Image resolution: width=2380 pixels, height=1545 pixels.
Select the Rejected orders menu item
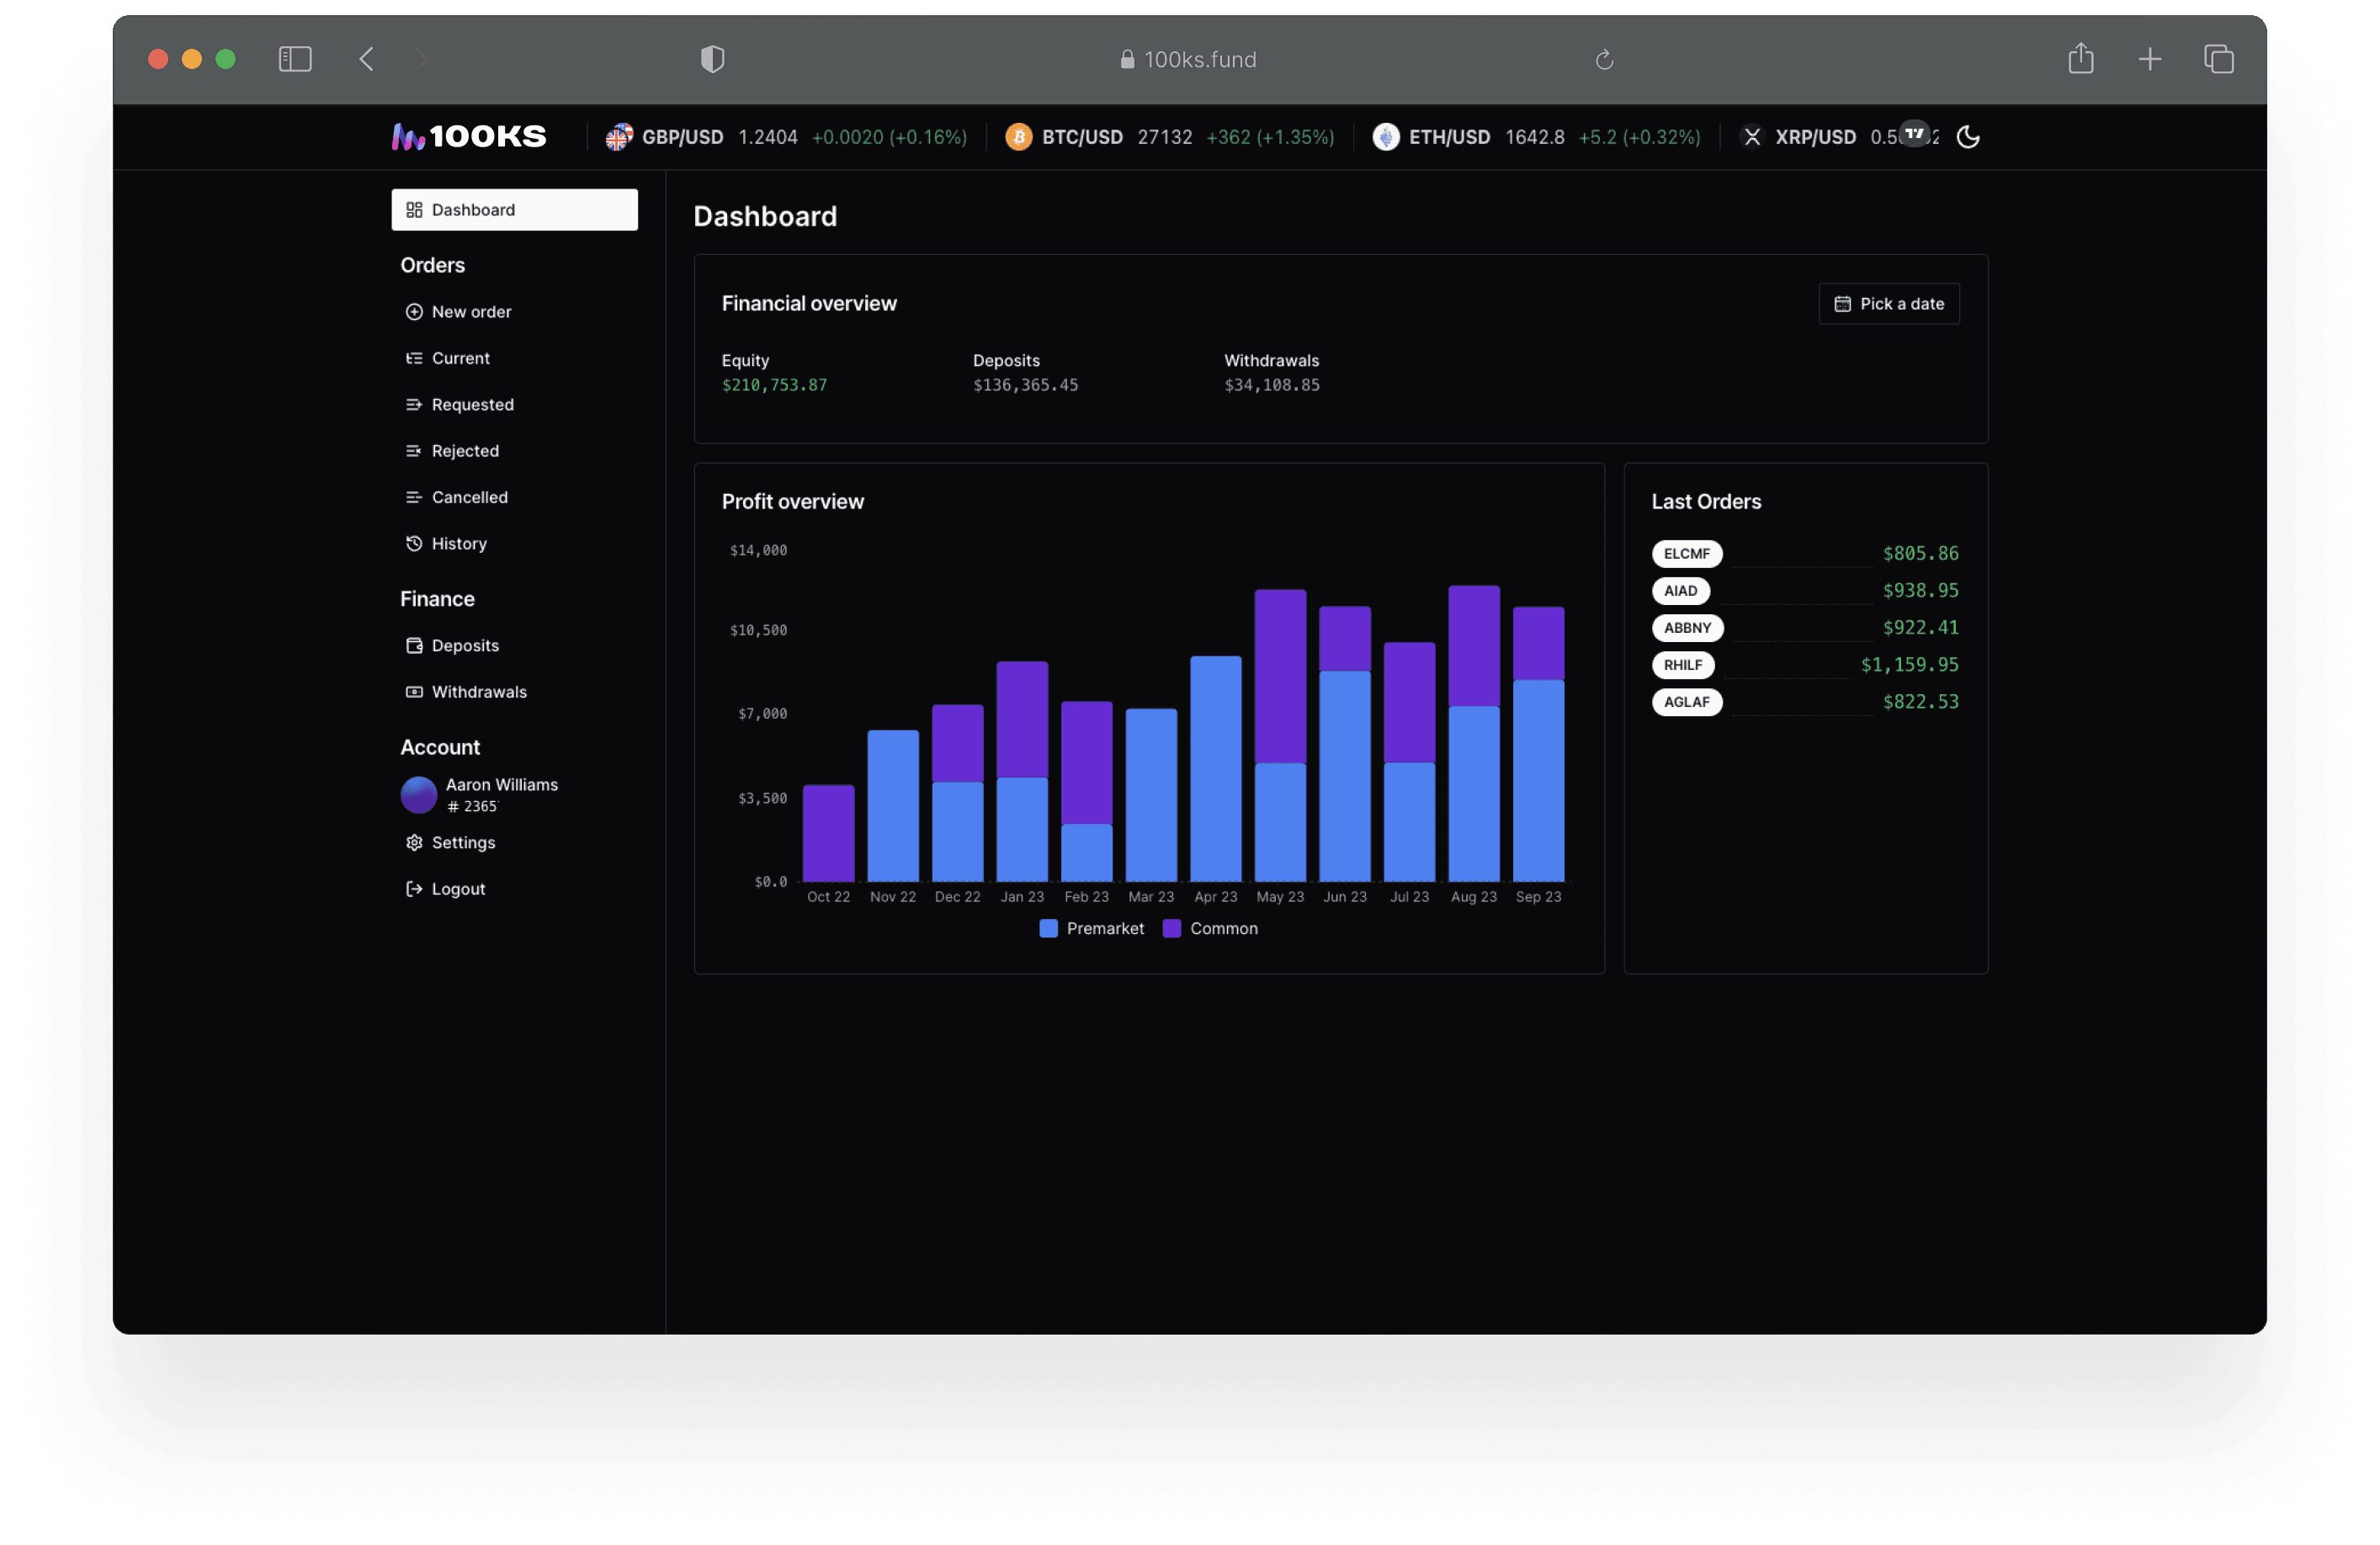(x=463, y=449)
